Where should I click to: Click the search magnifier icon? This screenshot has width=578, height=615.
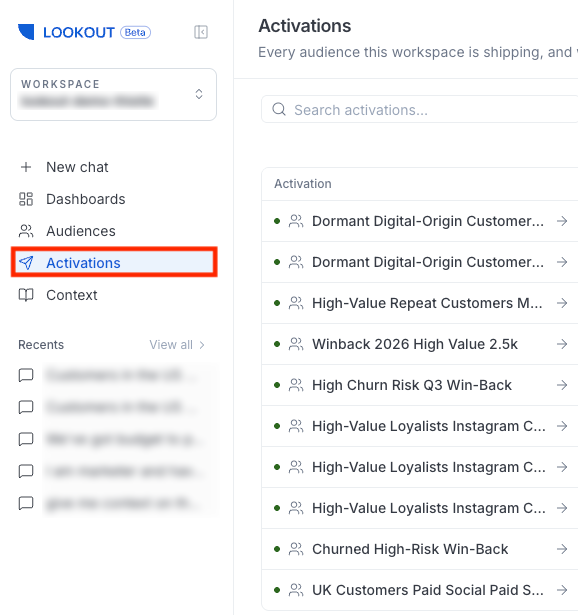279,109
